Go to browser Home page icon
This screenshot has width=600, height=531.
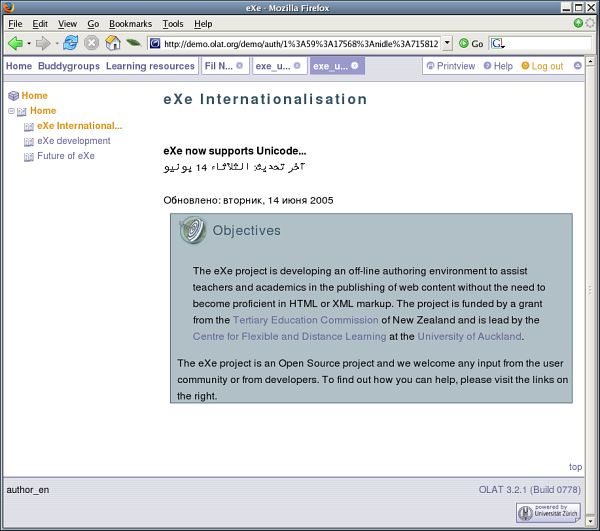(113, 43)
